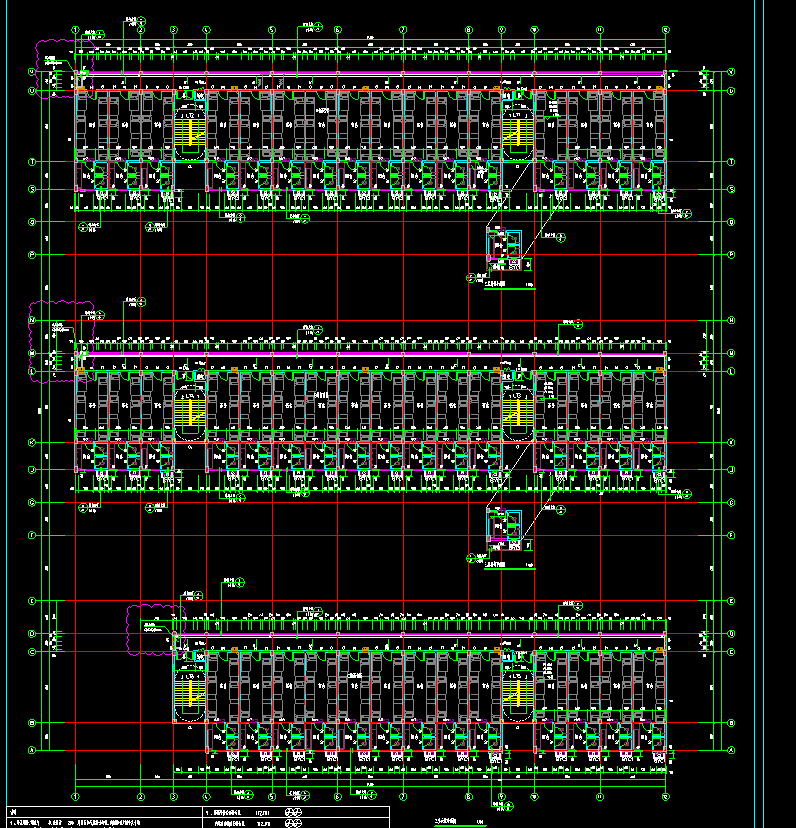Click grid axis bubble 1 at top edge
This screenshot has height=828, width=796.
point(76,30)
